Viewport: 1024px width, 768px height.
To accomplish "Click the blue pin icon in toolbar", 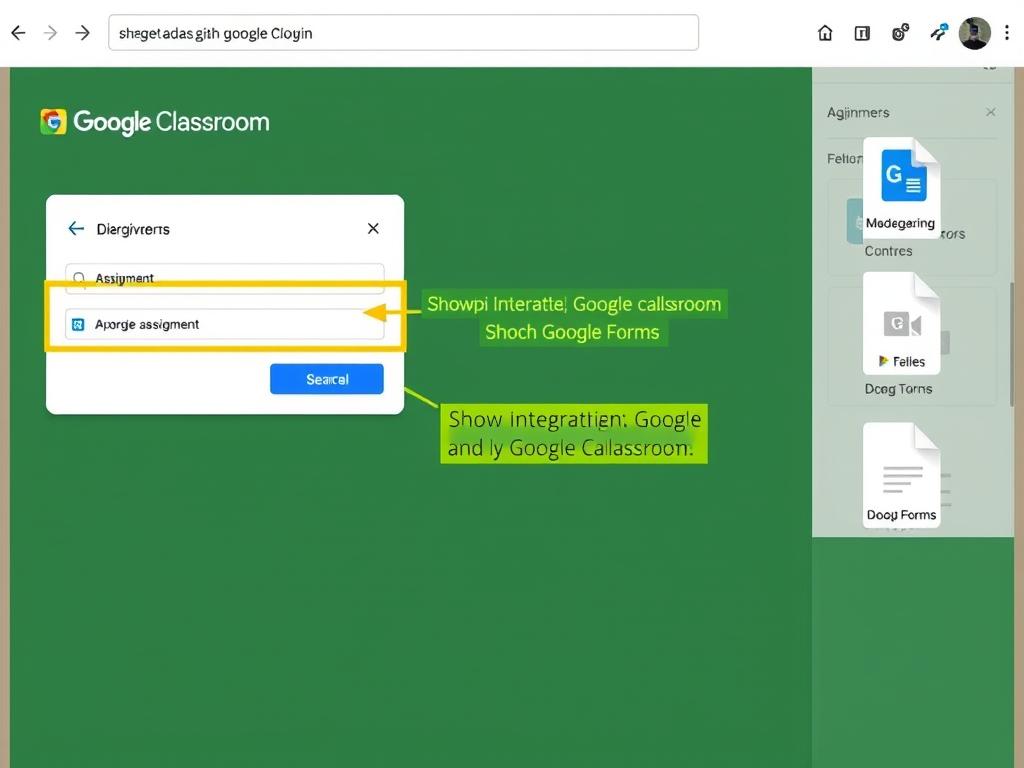I will pos(939,31).
